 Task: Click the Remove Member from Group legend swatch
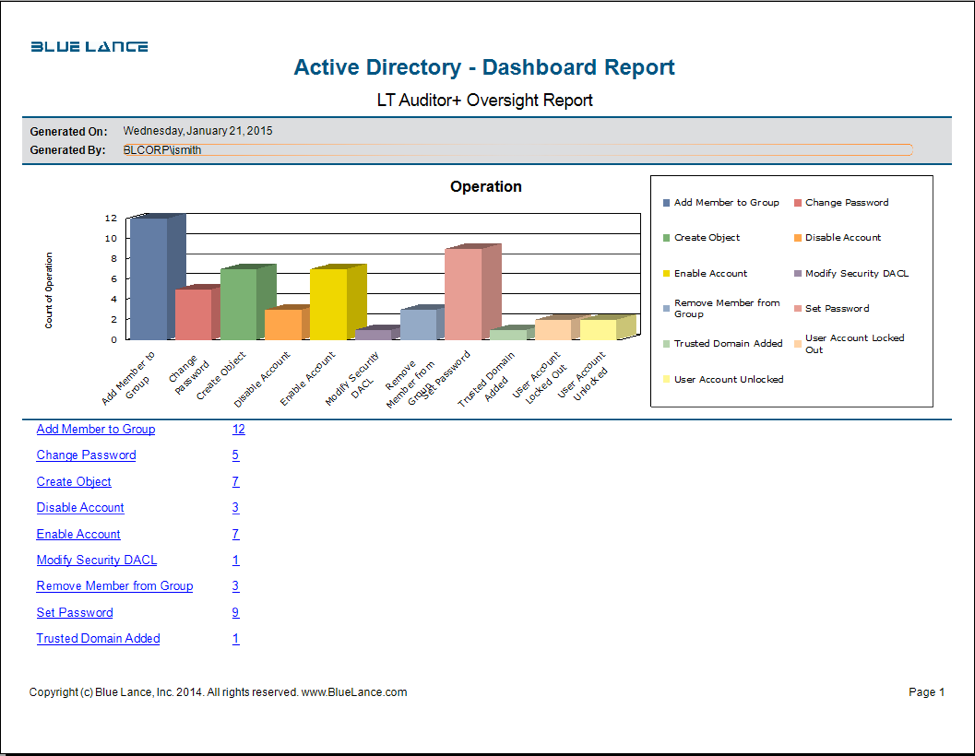tap(667, 308)
